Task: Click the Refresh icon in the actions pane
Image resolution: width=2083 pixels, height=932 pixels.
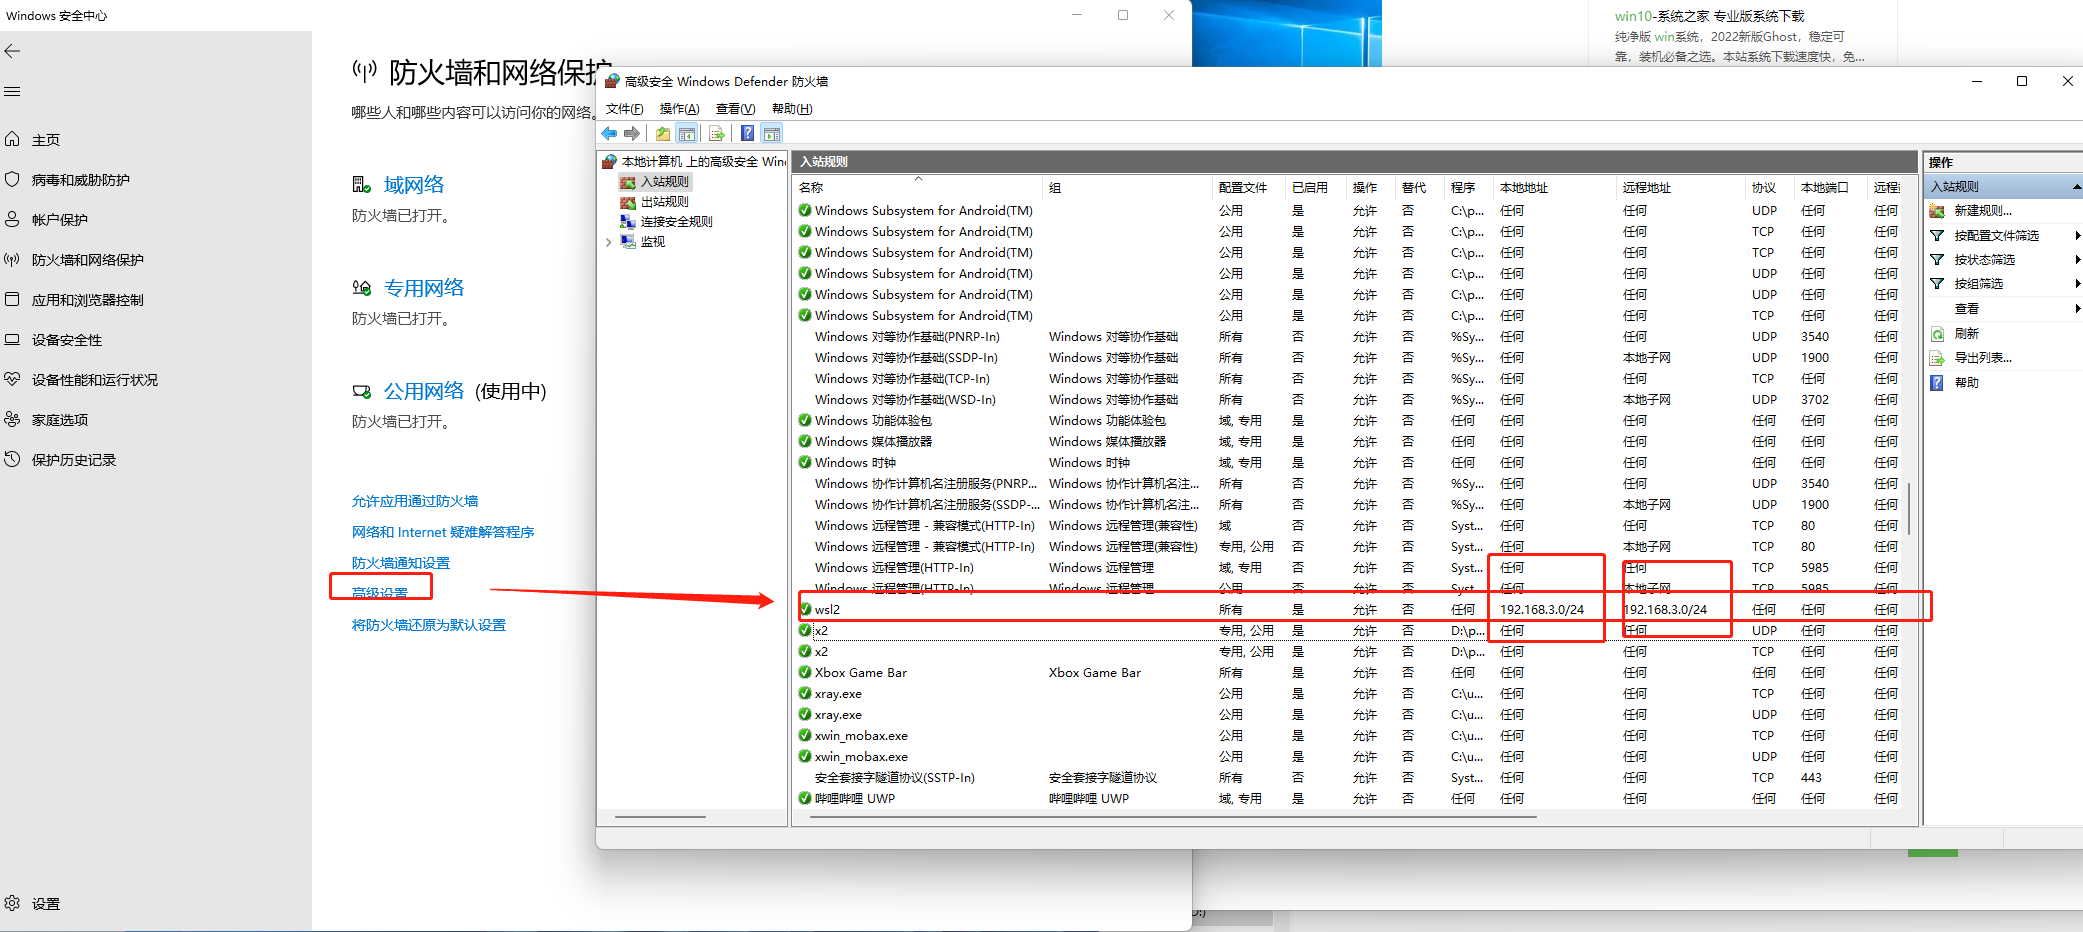Action: pyautogui.click(x=1937, y=334)
